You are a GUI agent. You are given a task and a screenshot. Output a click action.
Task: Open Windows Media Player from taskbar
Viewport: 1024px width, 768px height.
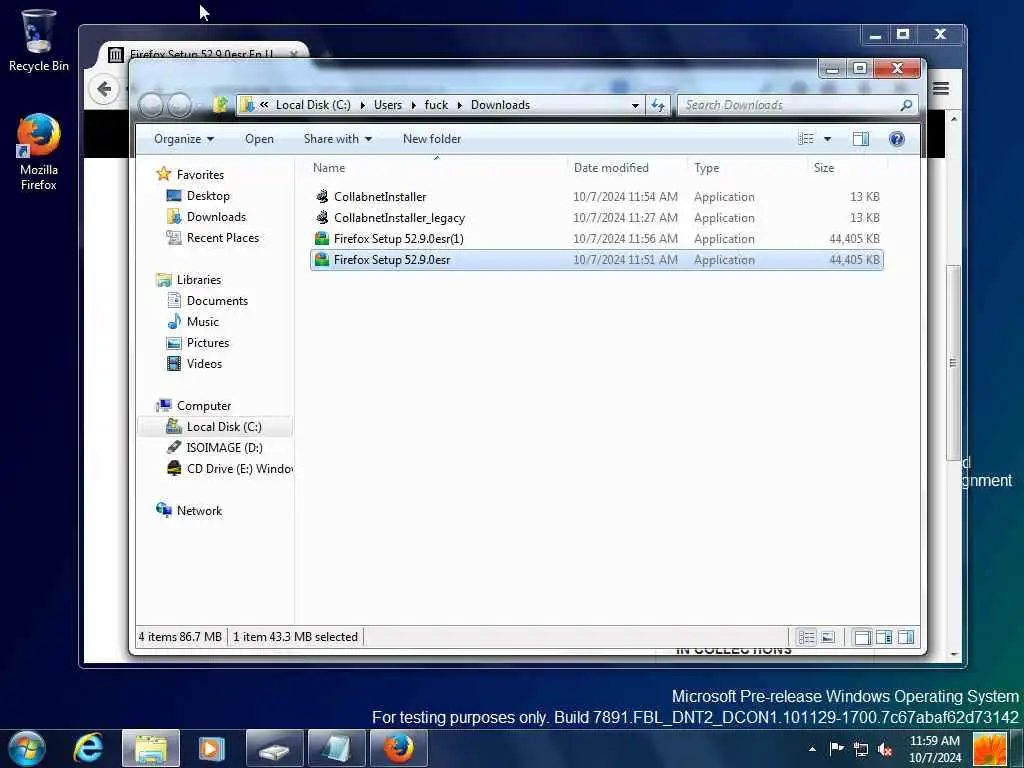click(x=212, y=748)
